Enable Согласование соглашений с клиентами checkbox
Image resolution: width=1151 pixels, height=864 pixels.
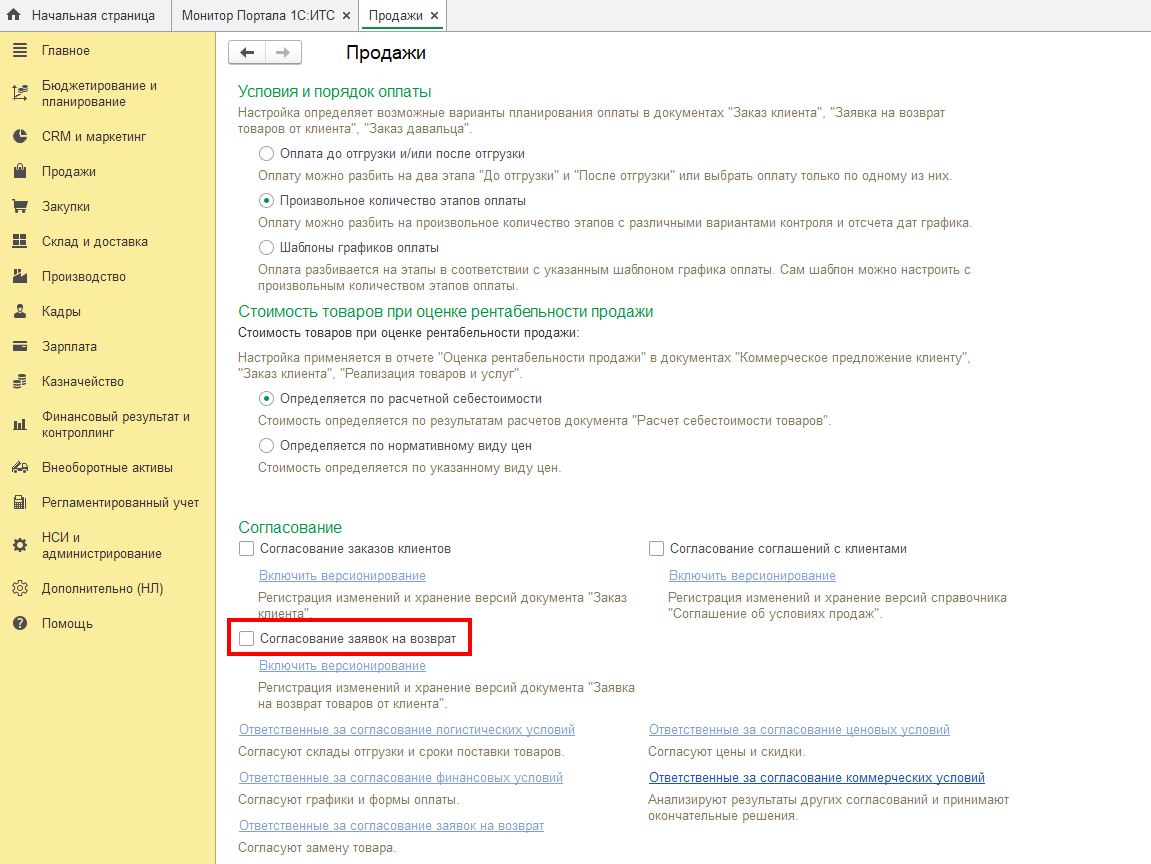[x=656, y=548]
